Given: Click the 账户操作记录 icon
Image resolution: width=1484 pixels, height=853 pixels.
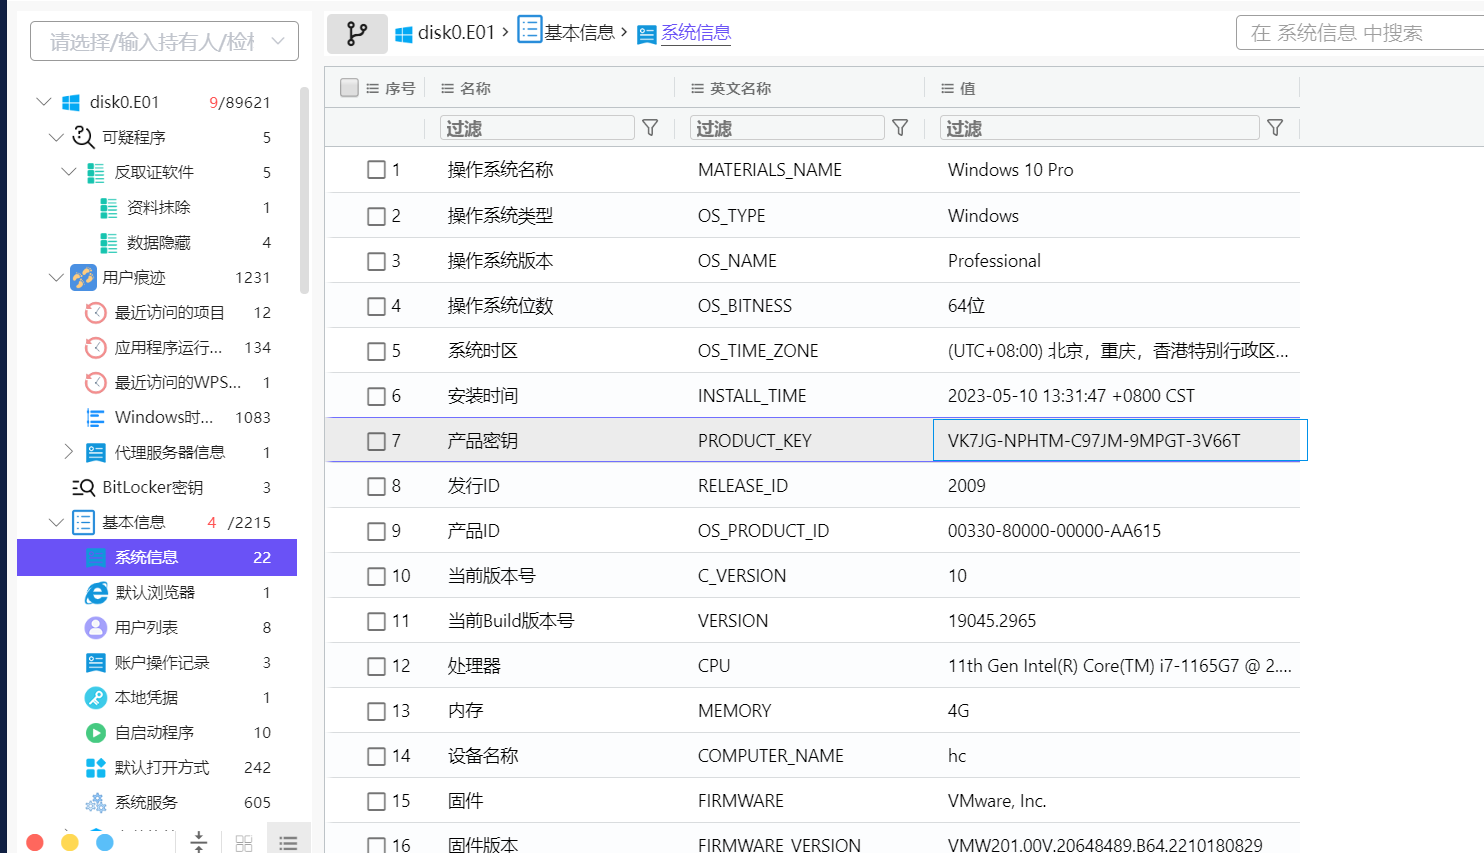Looking at the screenshot, I should tap(96, 663).
